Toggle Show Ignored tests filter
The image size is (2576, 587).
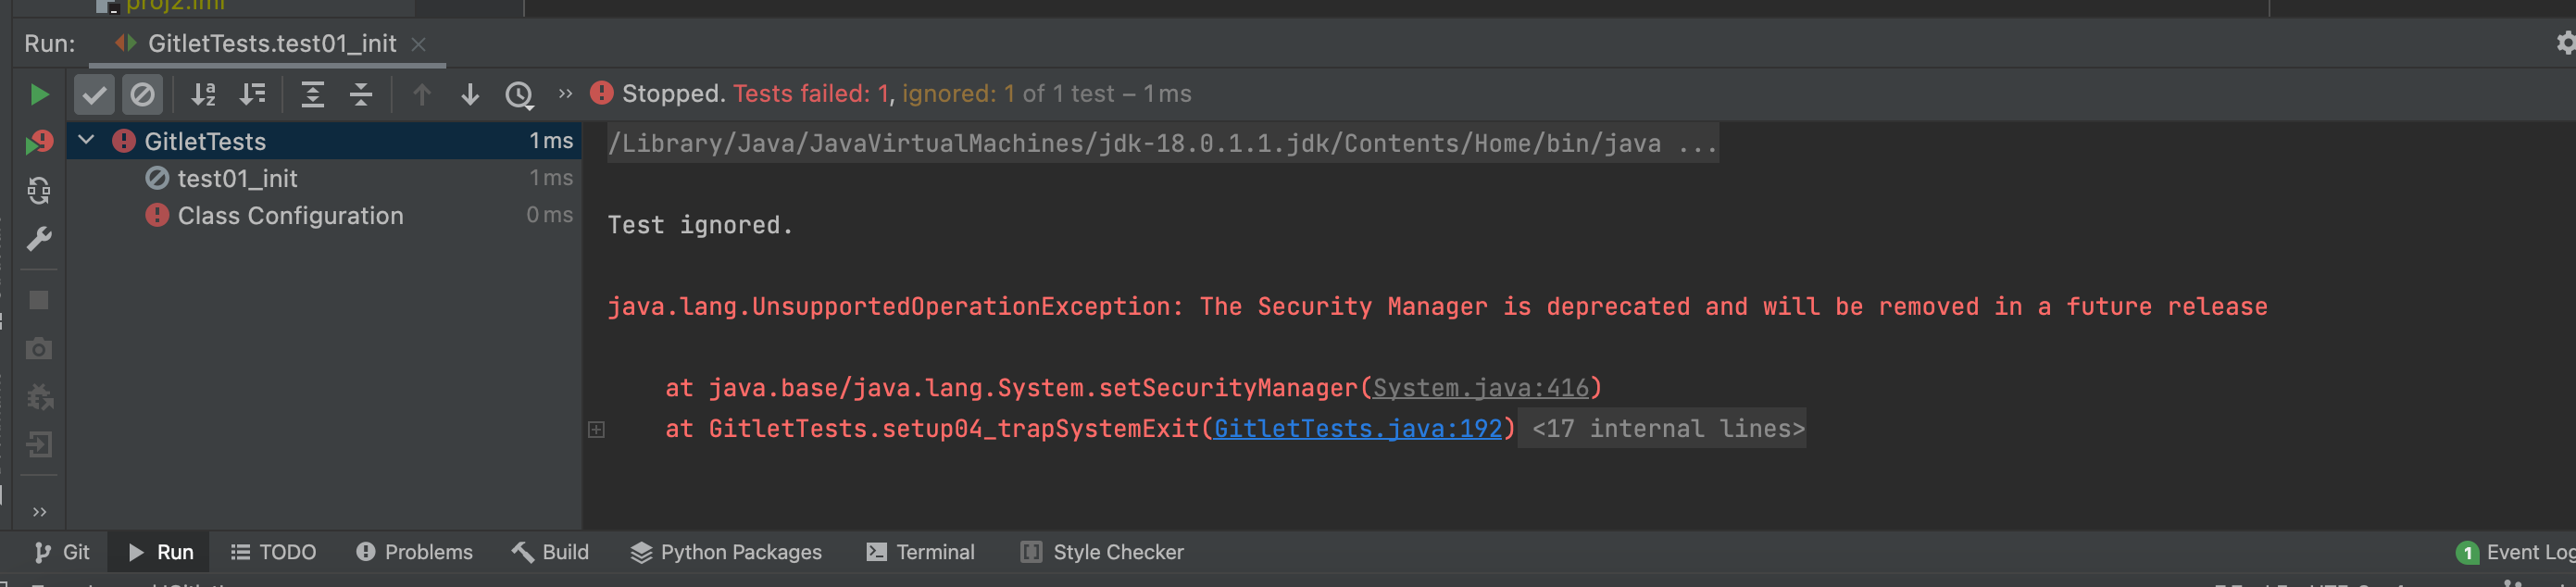[143, 95]
